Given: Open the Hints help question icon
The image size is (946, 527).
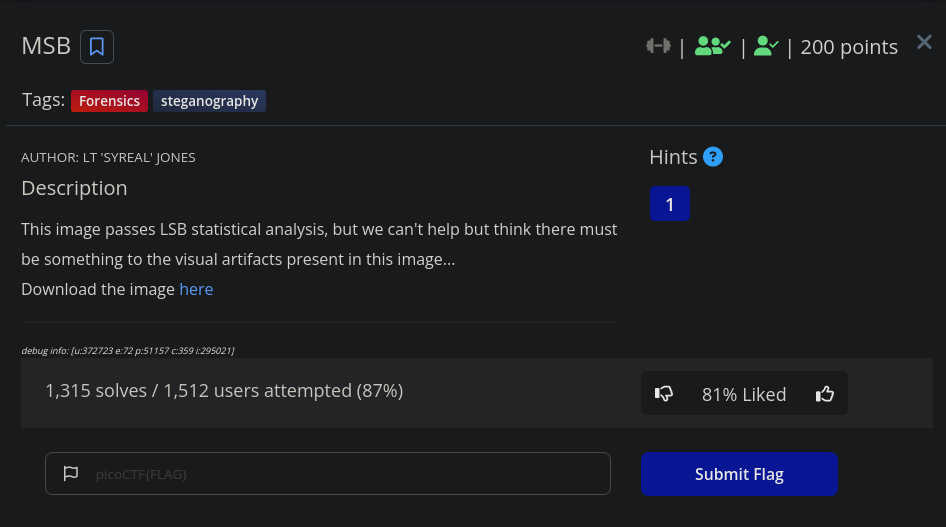Looking at the screenshot, I should point(713,157).
